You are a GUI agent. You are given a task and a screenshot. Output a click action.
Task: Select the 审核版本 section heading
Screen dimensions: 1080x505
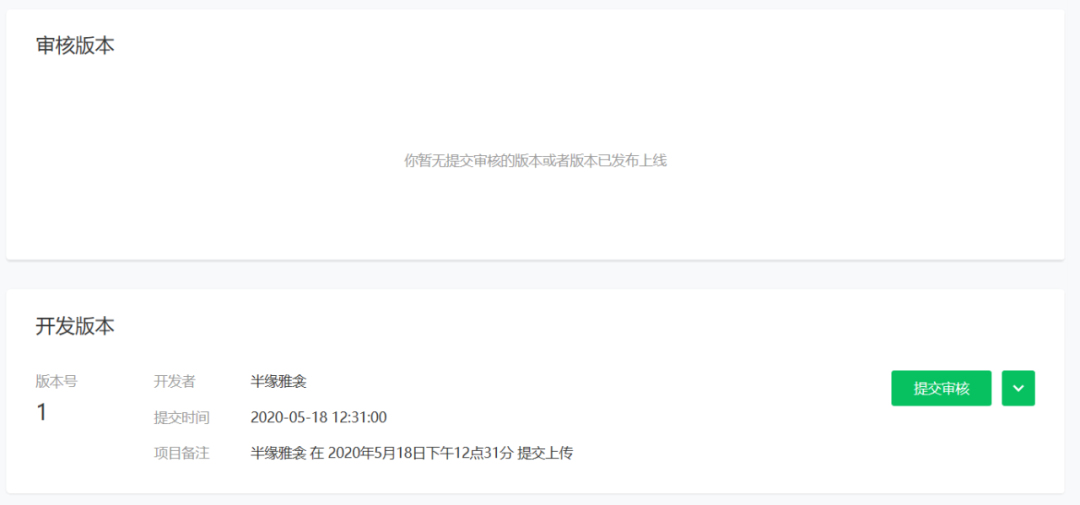(75, 45)
